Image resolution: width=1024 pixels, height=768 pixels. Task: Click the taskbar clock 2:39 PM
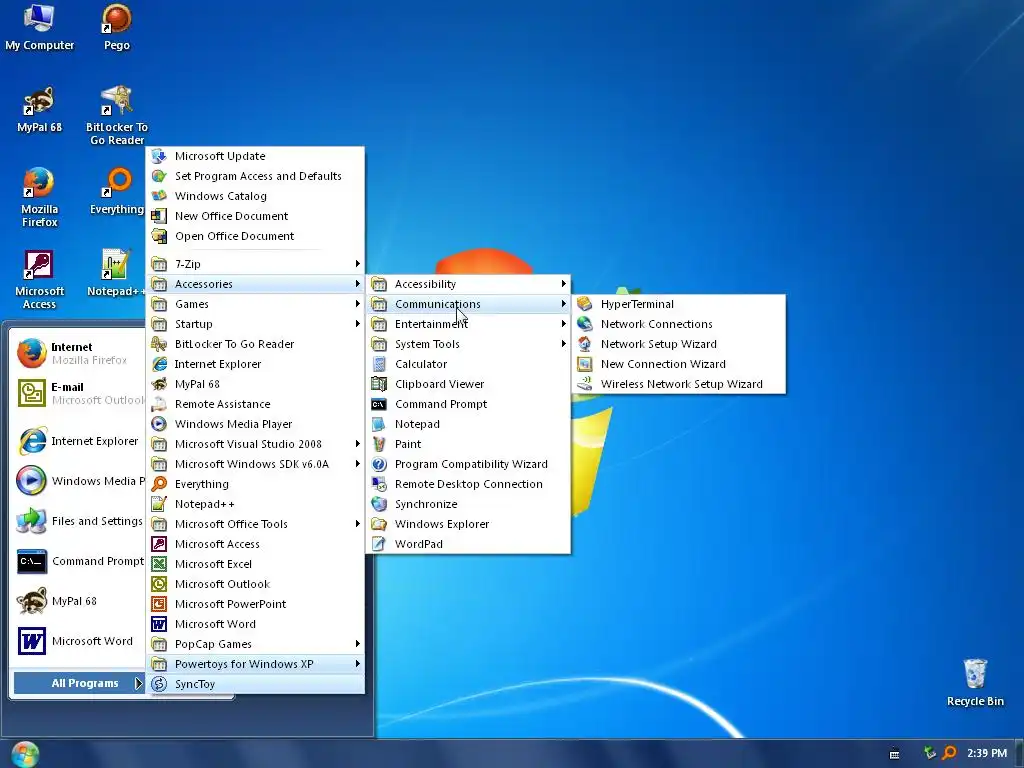[987, 754]
